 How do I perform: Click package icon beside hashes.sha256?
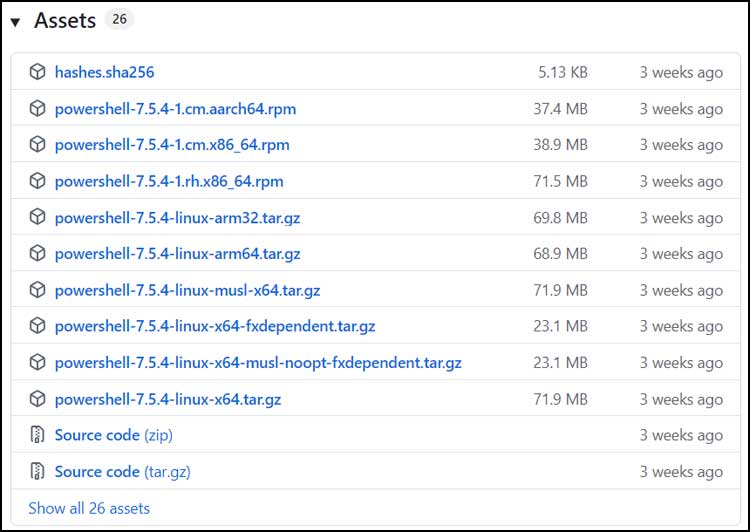pos(37,72)
